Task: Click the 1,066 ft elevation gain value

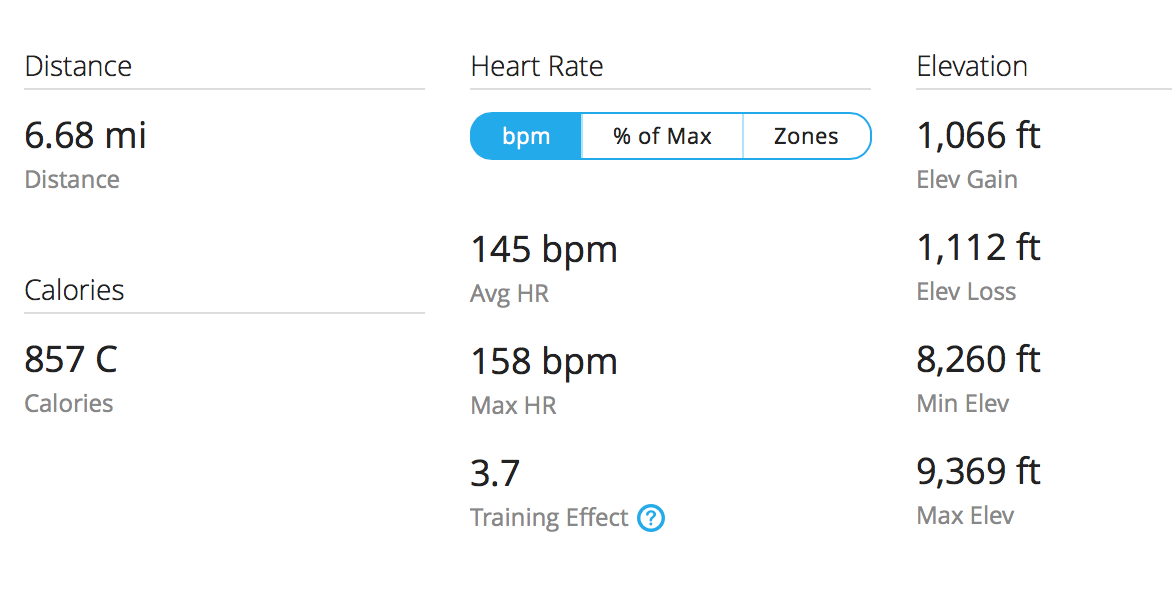Action: click(x=978, y=136)
